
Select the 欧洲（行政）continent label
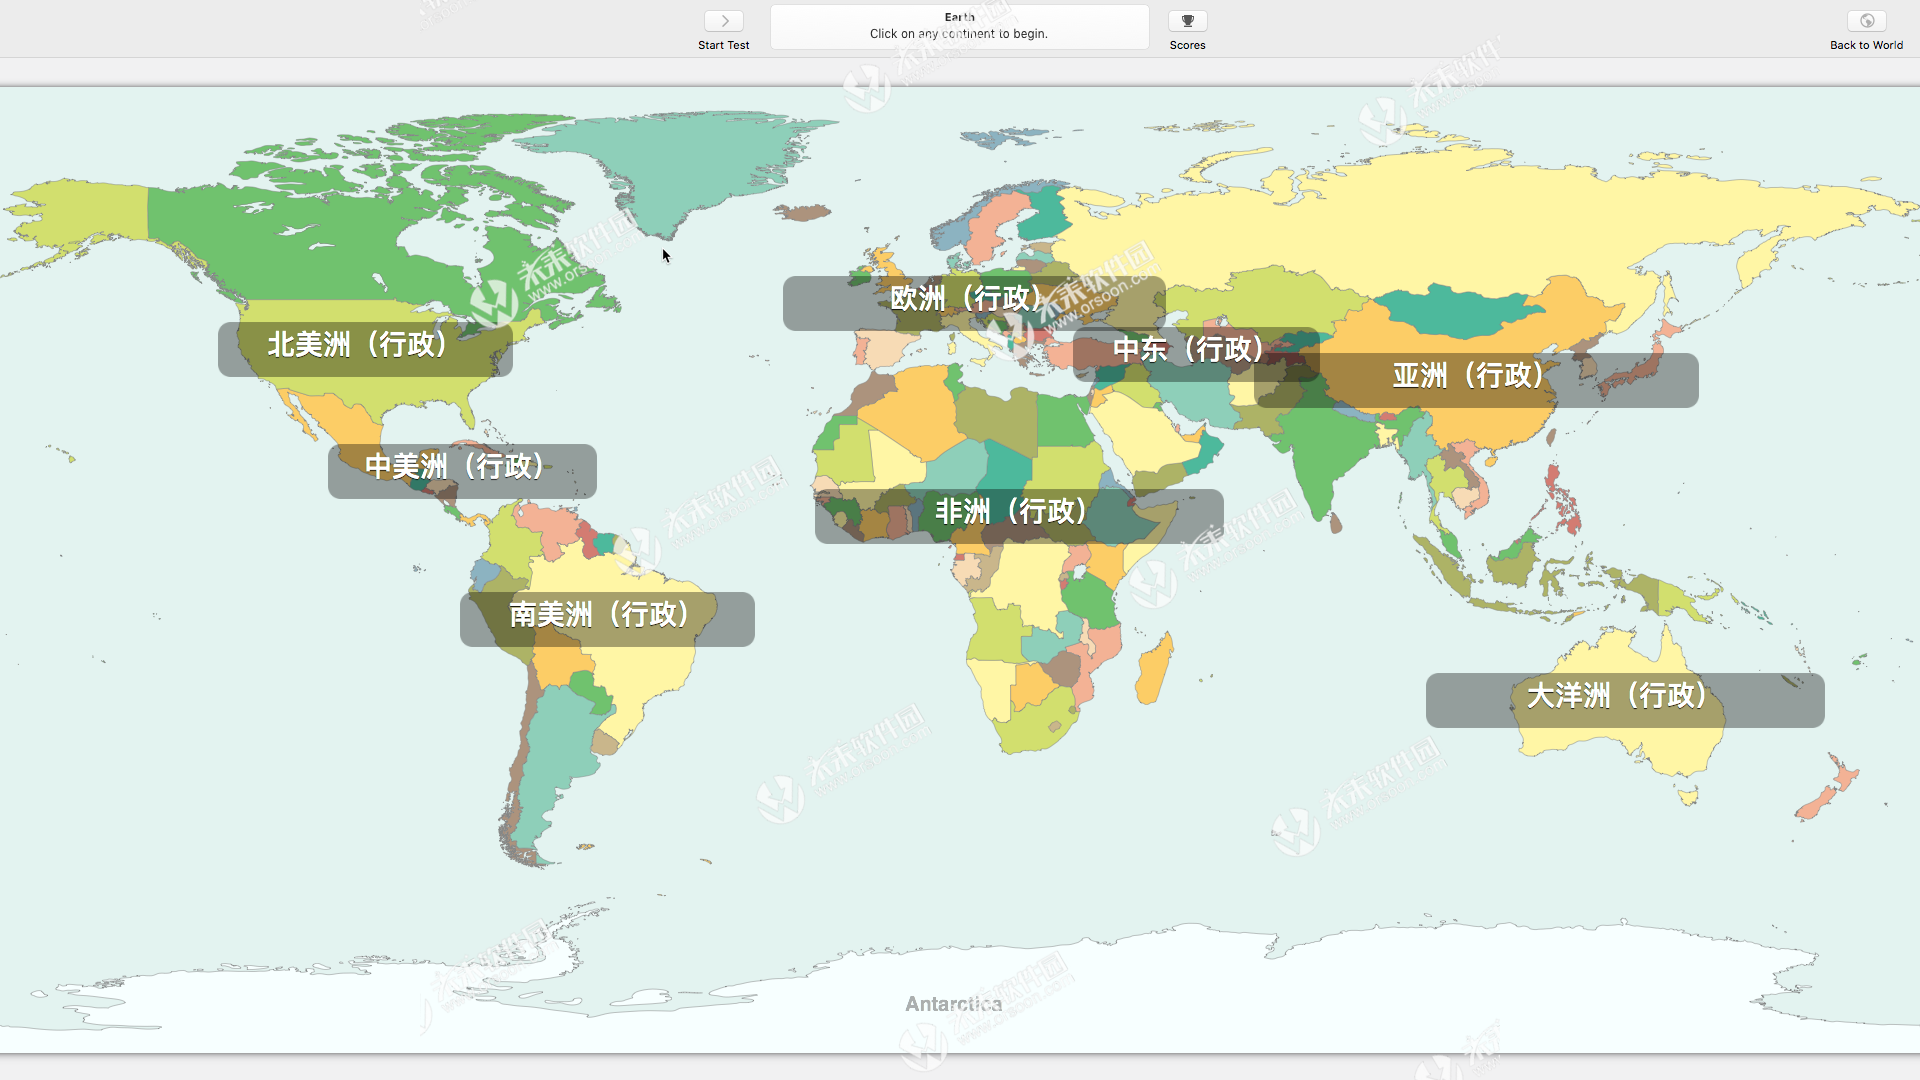pos(974,303)
